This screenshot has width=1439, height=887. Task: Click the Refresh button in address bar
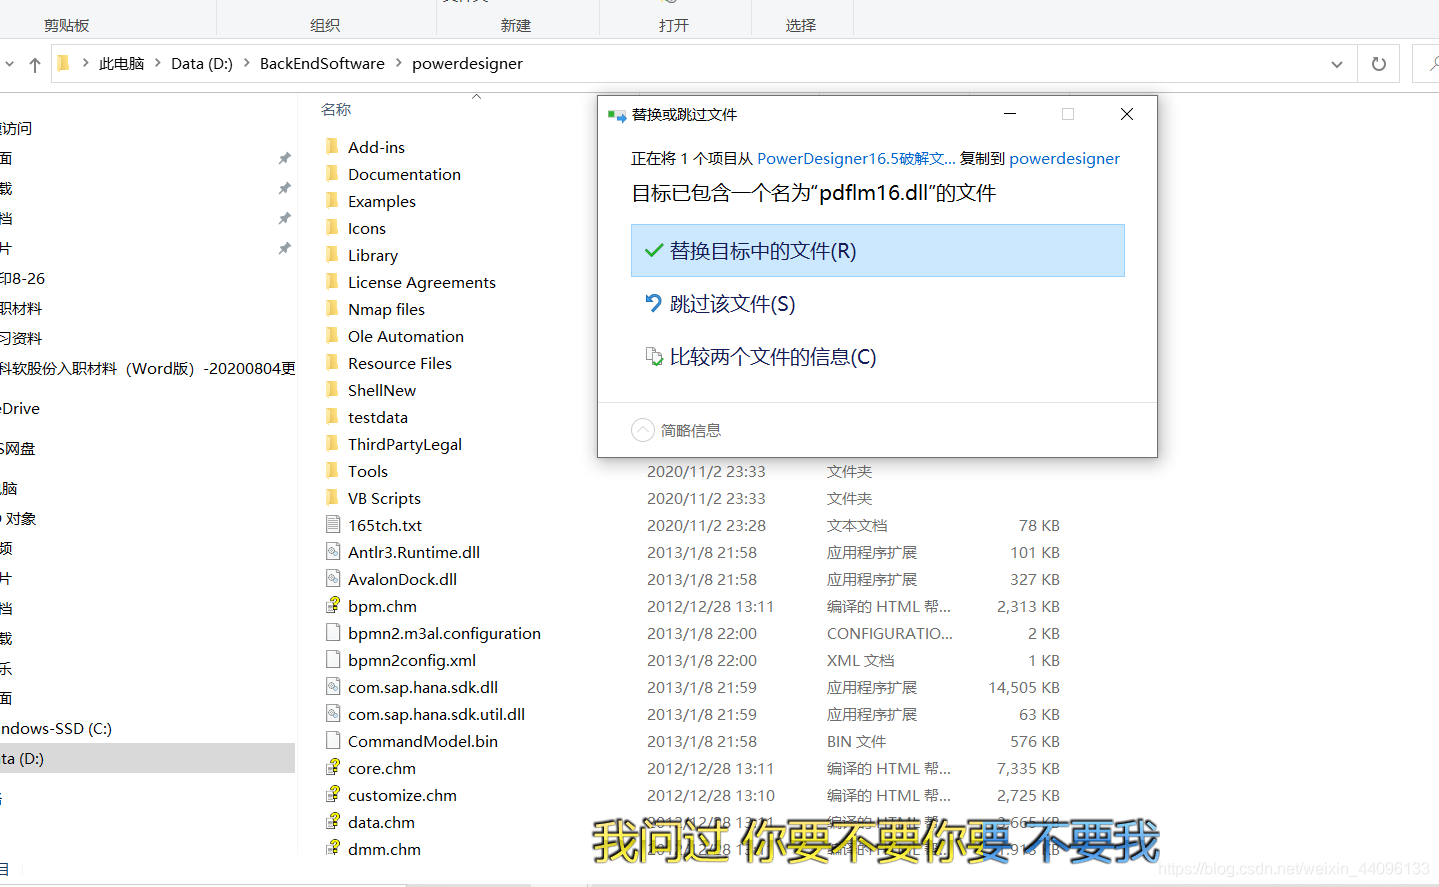1379,64
